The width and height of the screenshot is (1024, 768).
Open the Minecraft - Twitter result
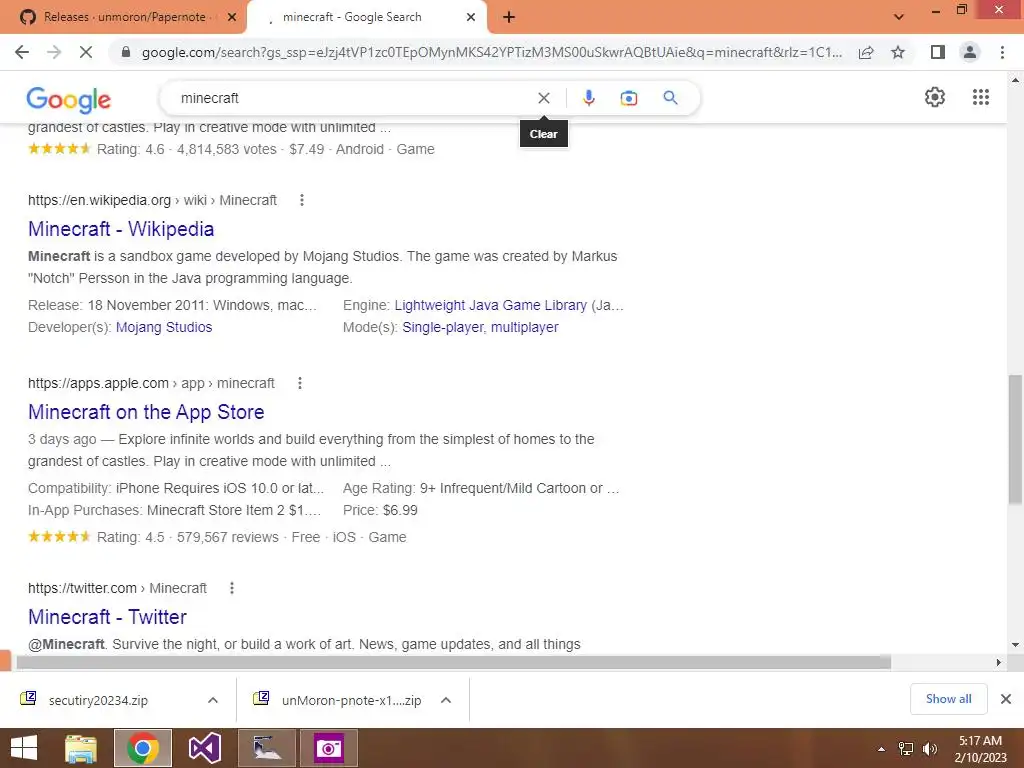[107, 617]
